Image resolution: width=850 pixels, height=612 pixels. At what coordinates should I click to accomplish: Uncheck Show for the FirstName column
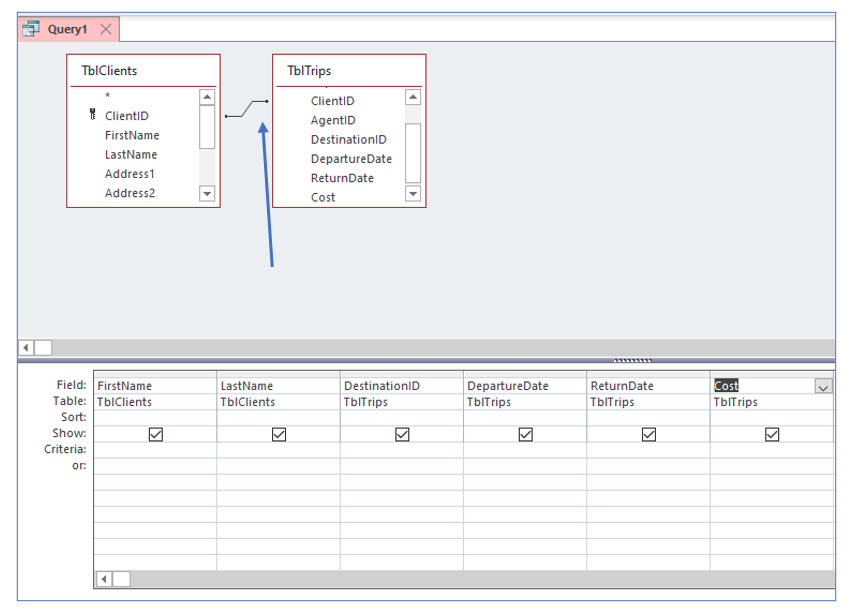click(x=156, y=434)
